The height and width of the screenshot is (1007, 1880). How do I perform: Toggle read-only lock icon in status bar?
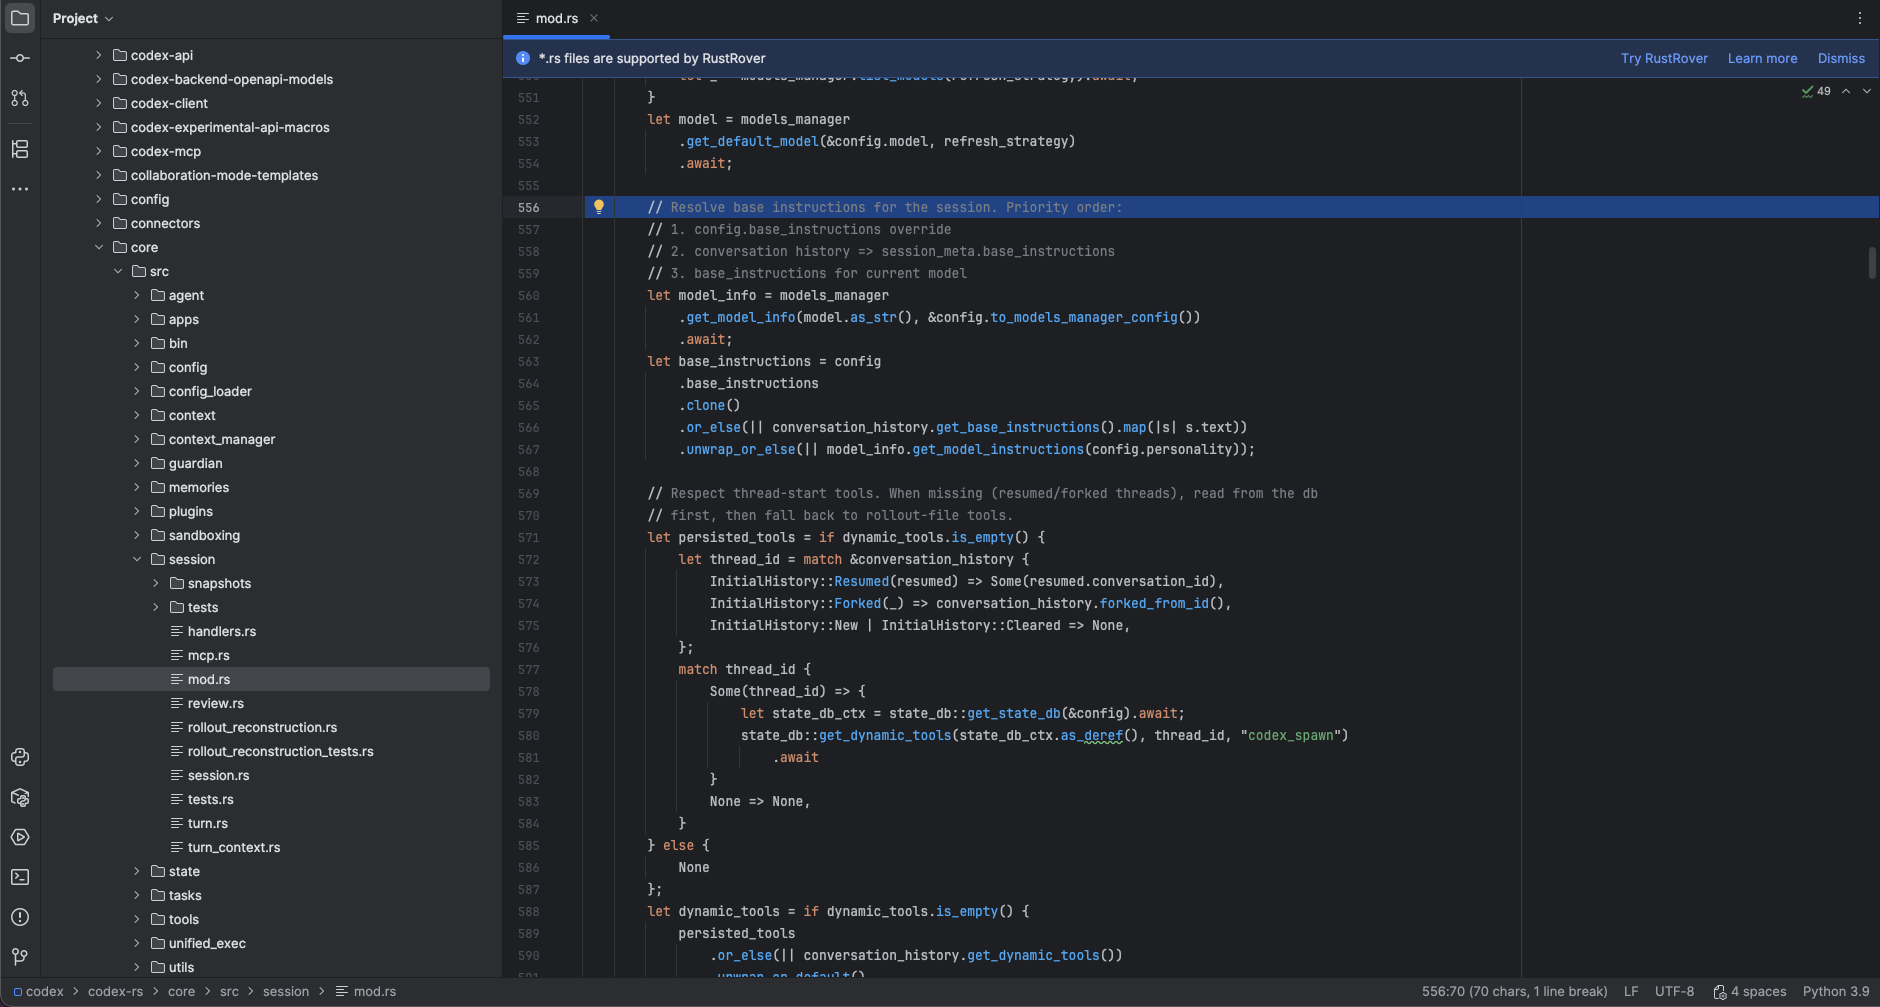point(1719,992)
